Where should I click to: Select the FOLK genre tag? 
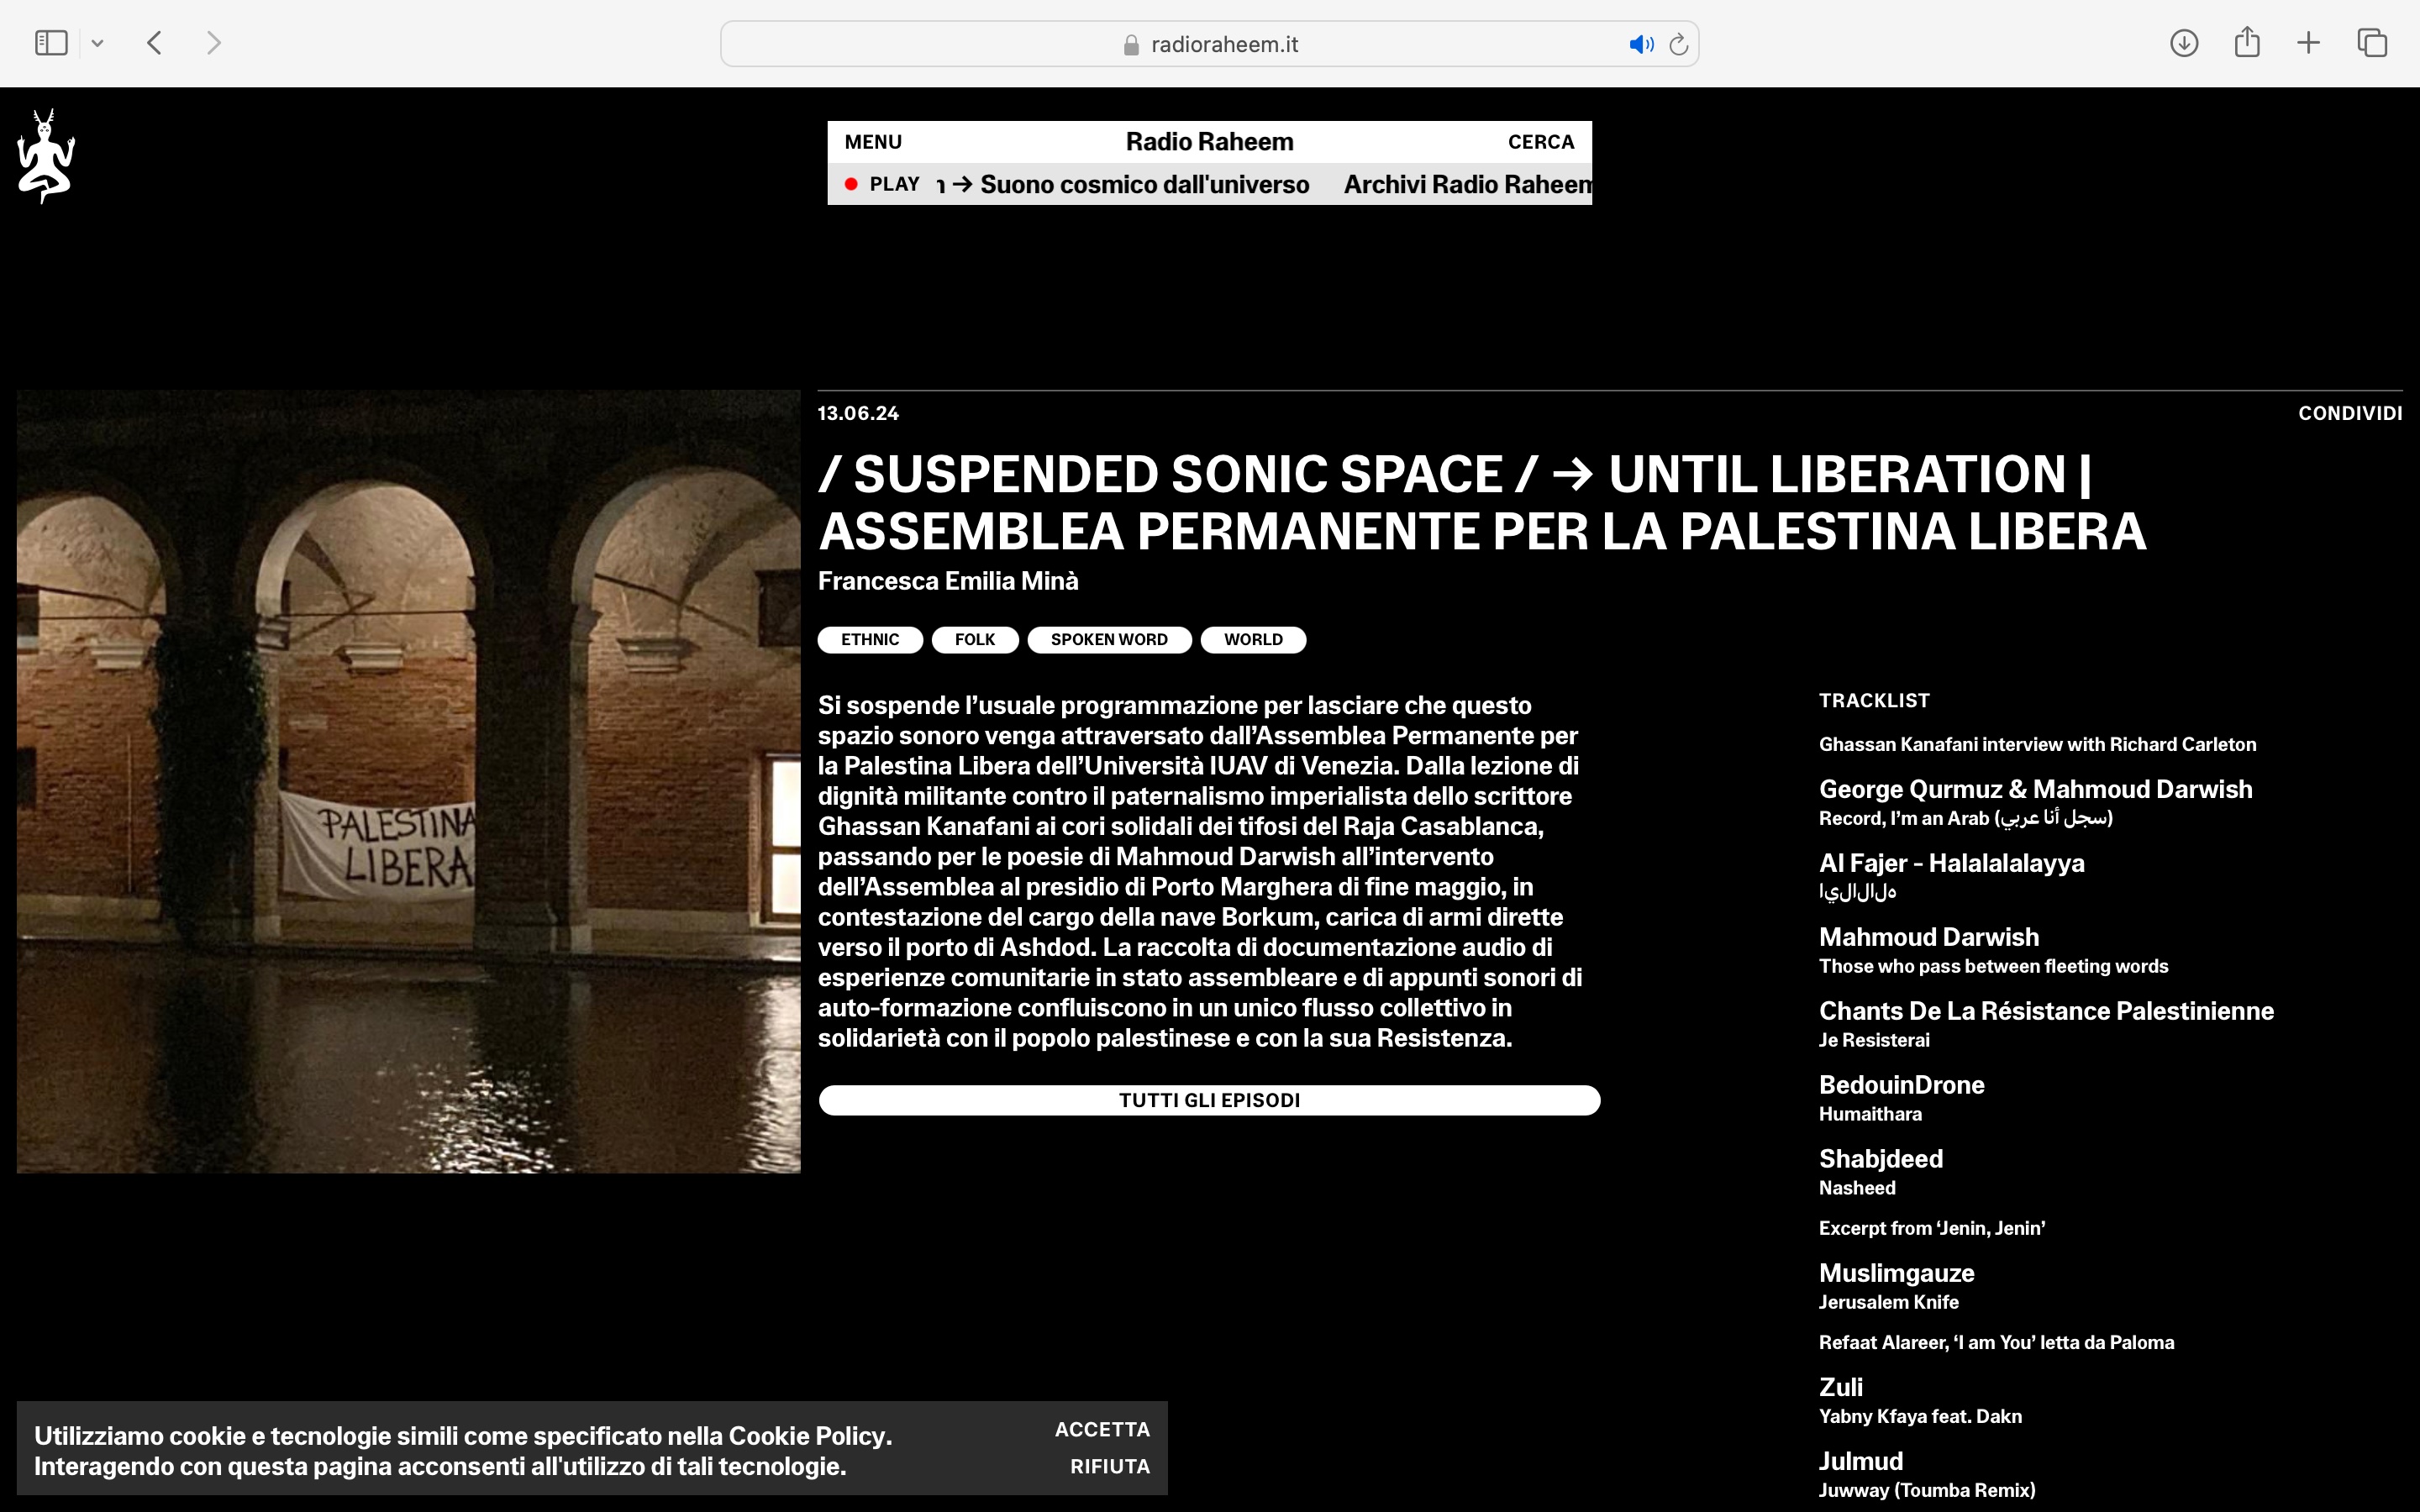975,640
